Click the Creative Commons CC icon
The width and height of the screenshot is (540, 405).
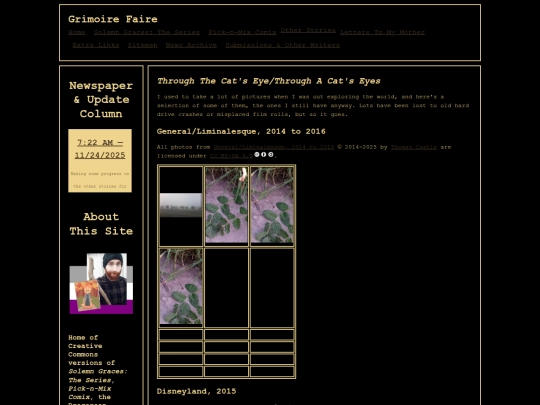tap(257, 155)
